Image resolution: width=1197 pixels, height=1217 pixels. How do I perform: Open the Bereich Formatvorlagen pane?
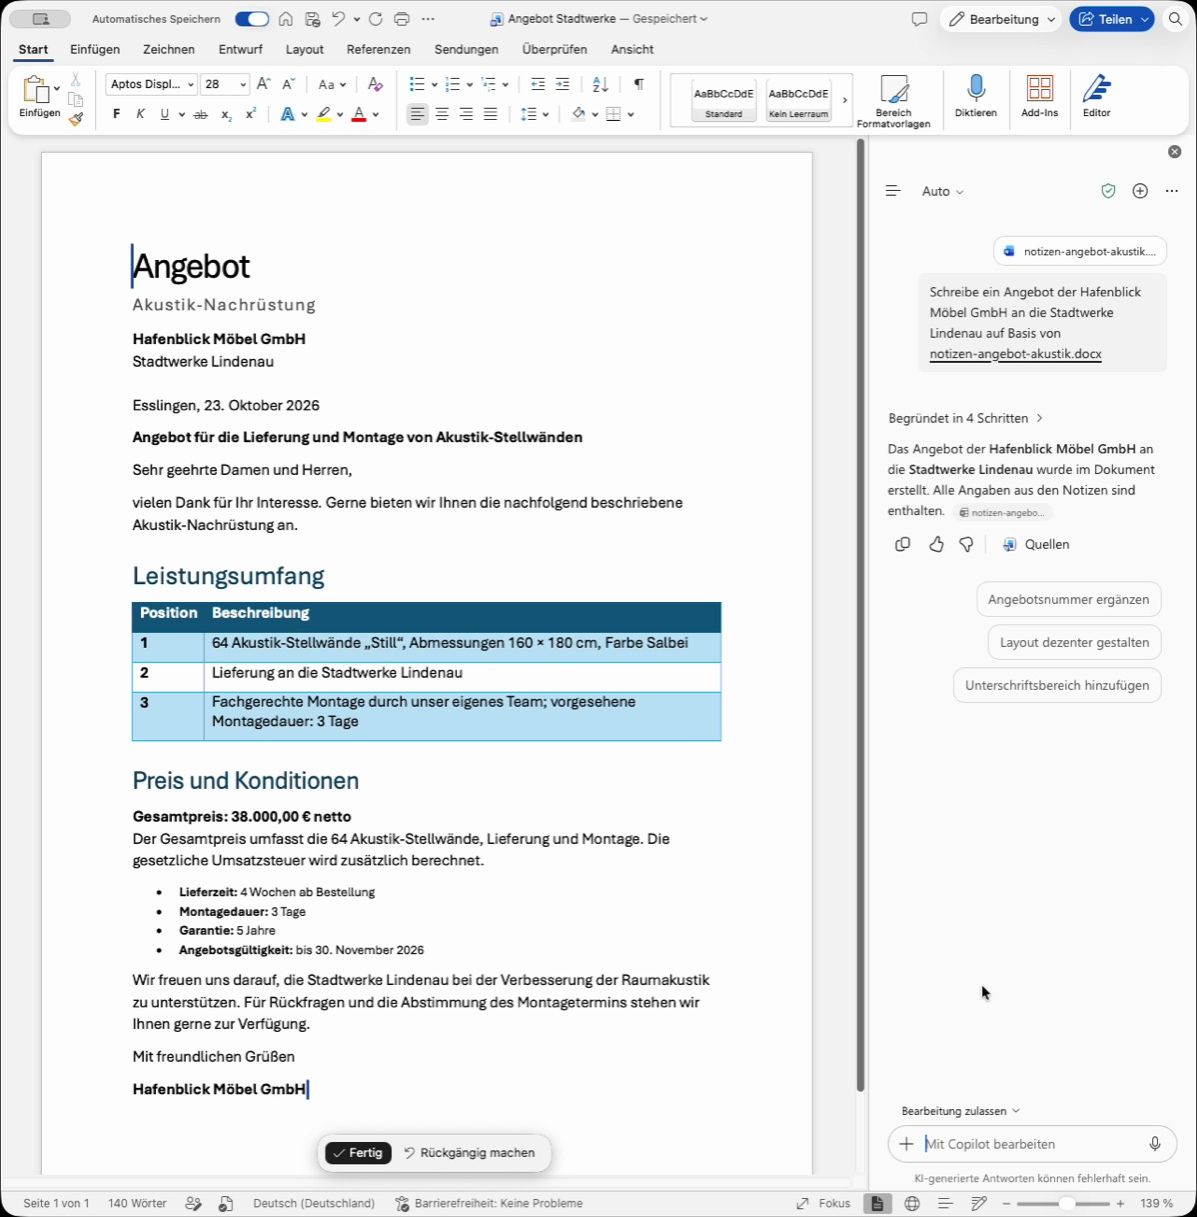[x=893, y=101]
